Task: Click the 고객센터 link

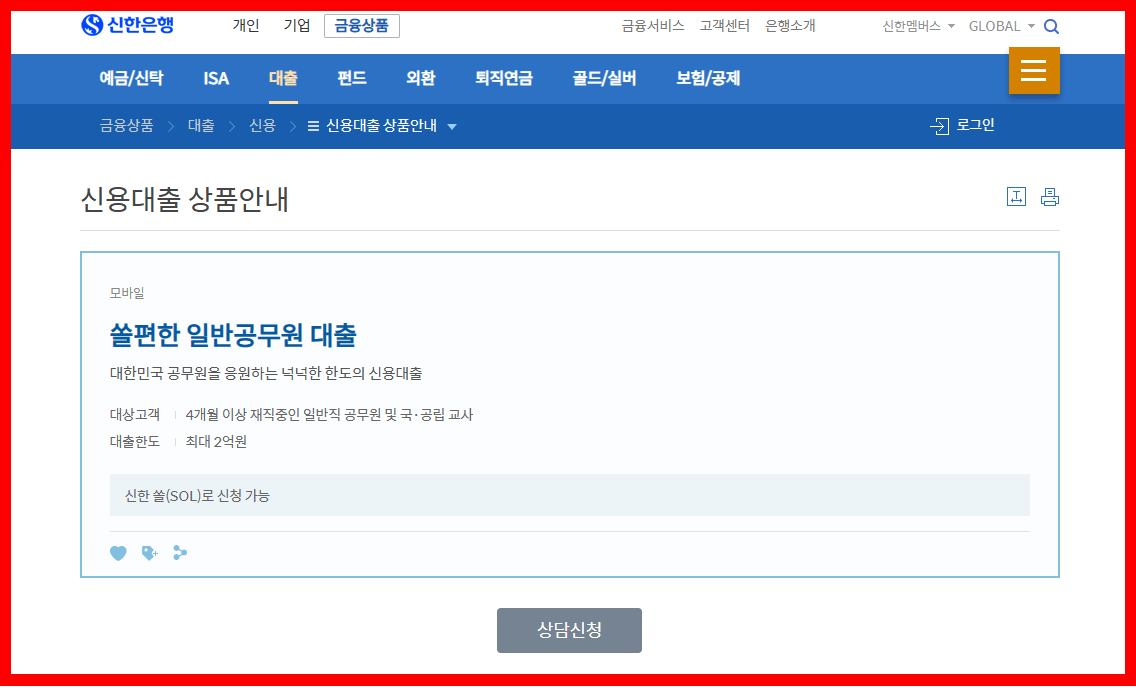Action: pyautogui.click(x=724, y=26)
